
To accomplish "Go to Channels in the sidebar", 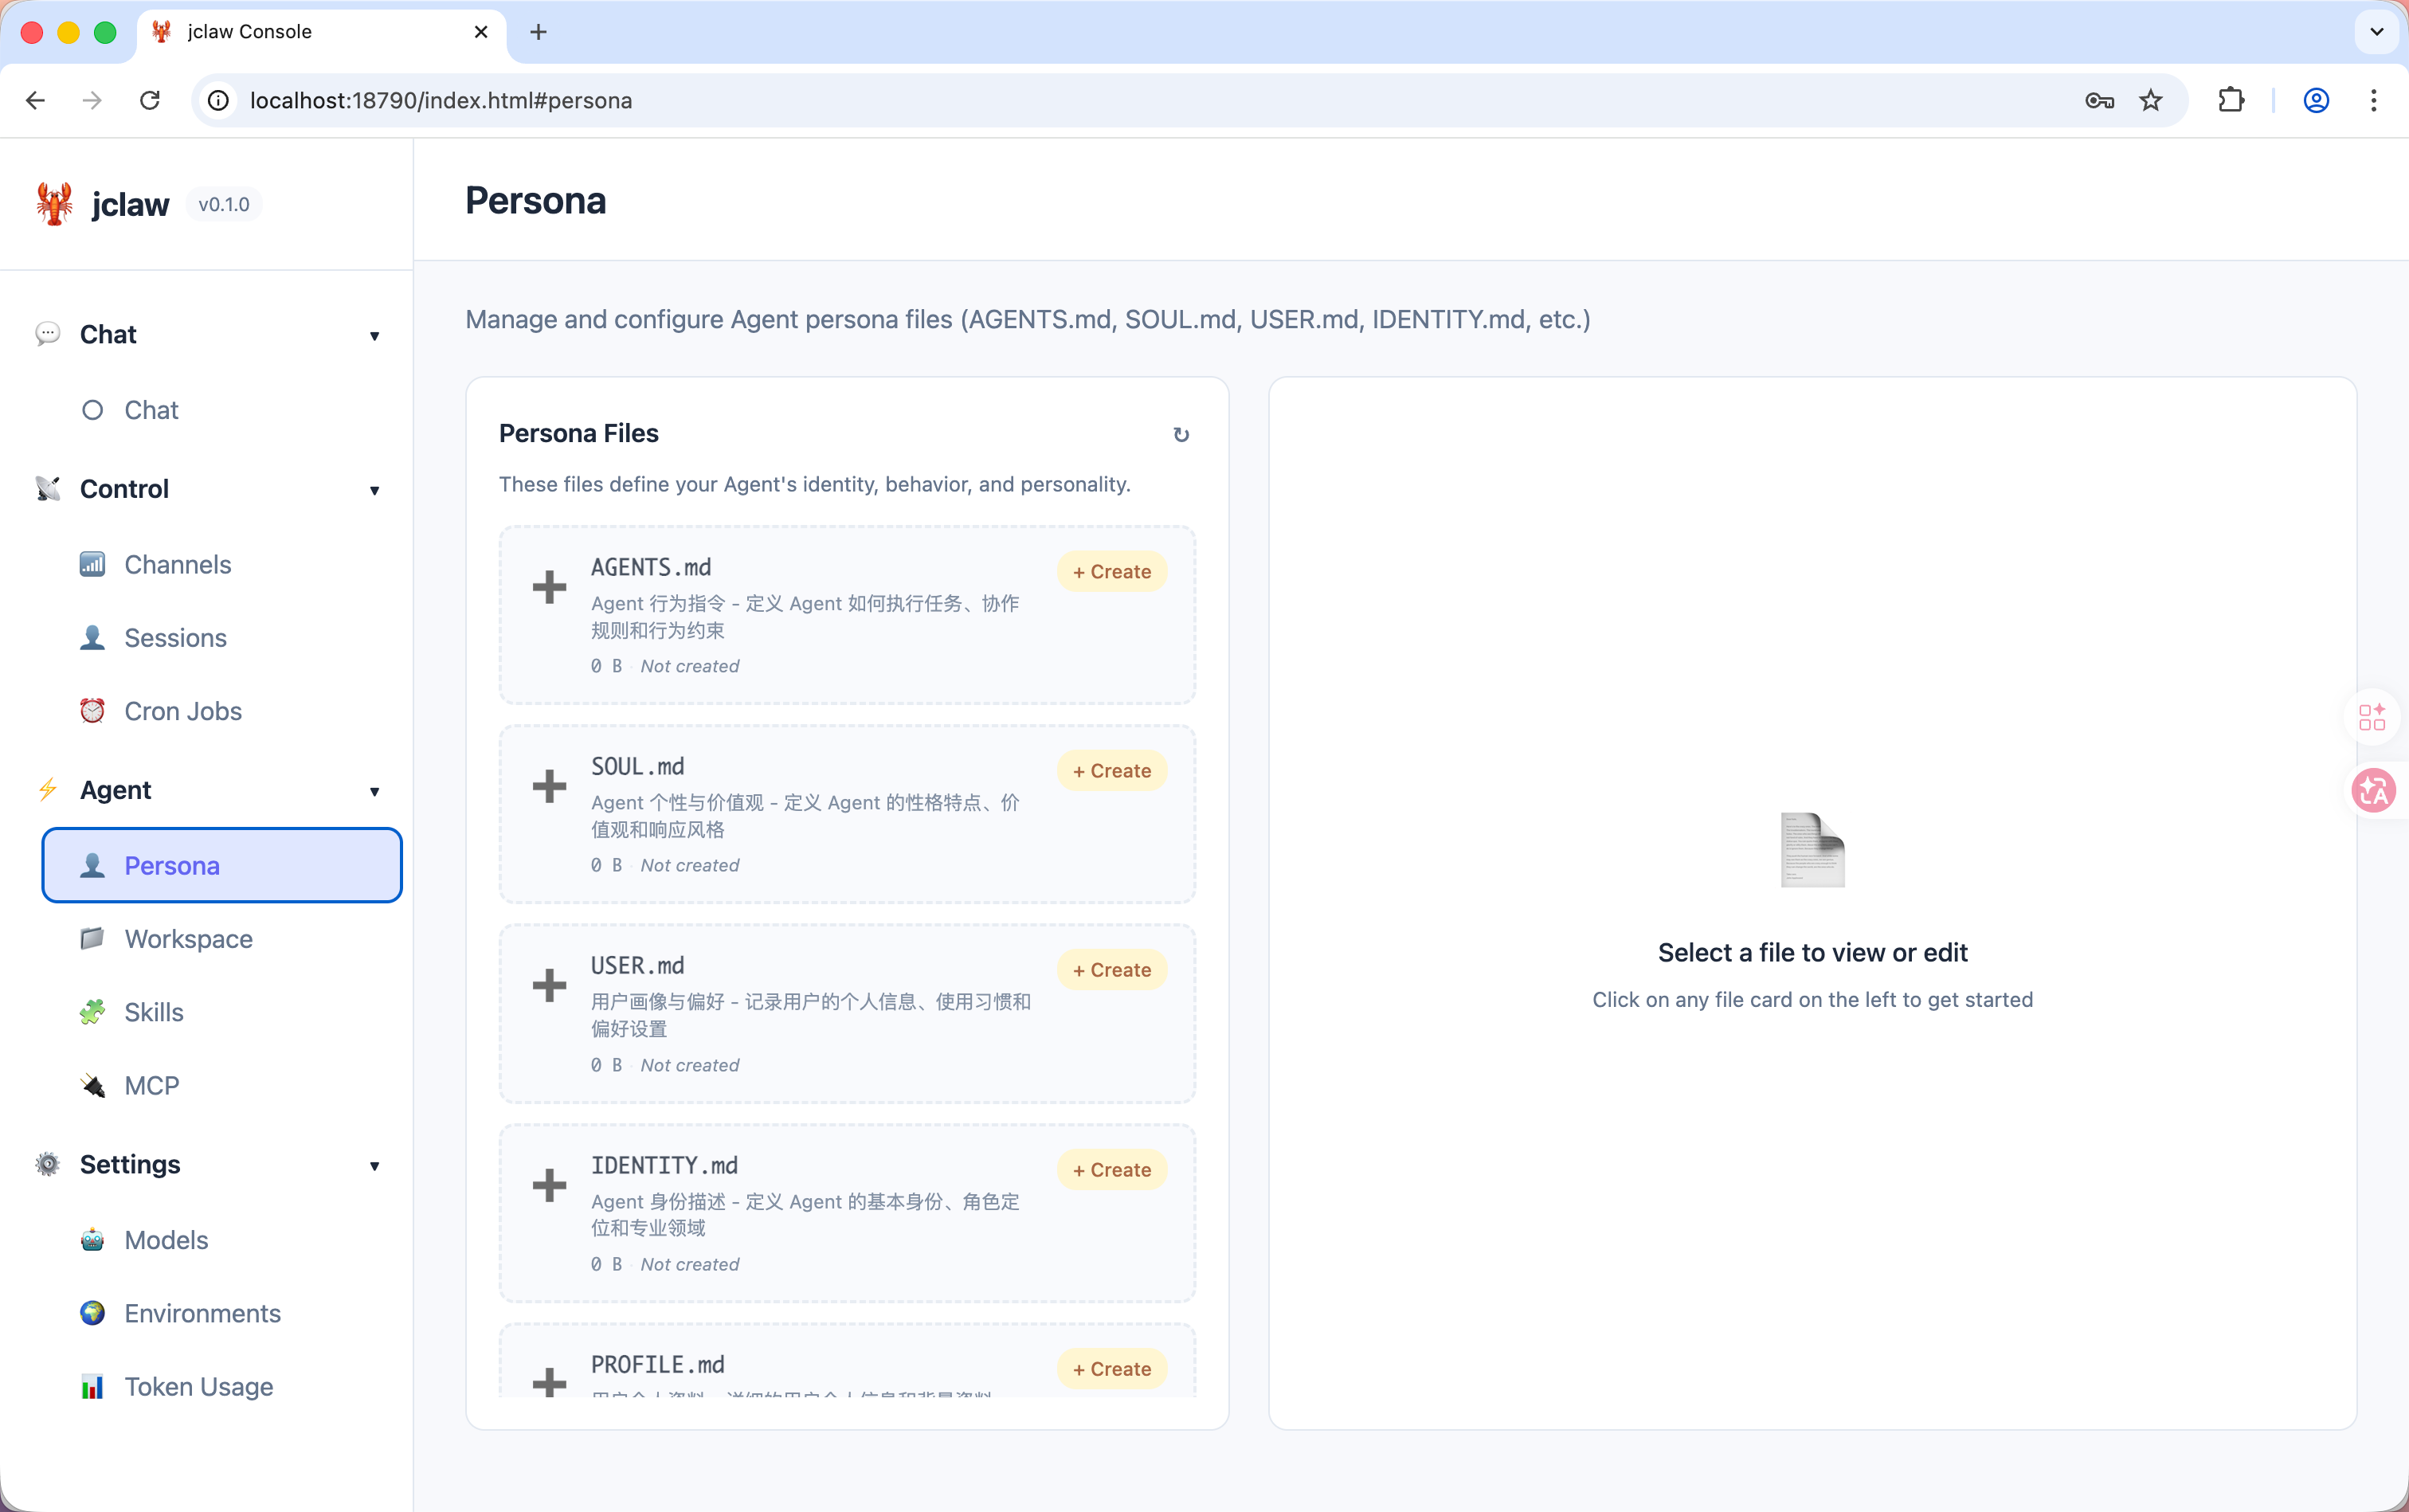I will [x=222, y=565].
